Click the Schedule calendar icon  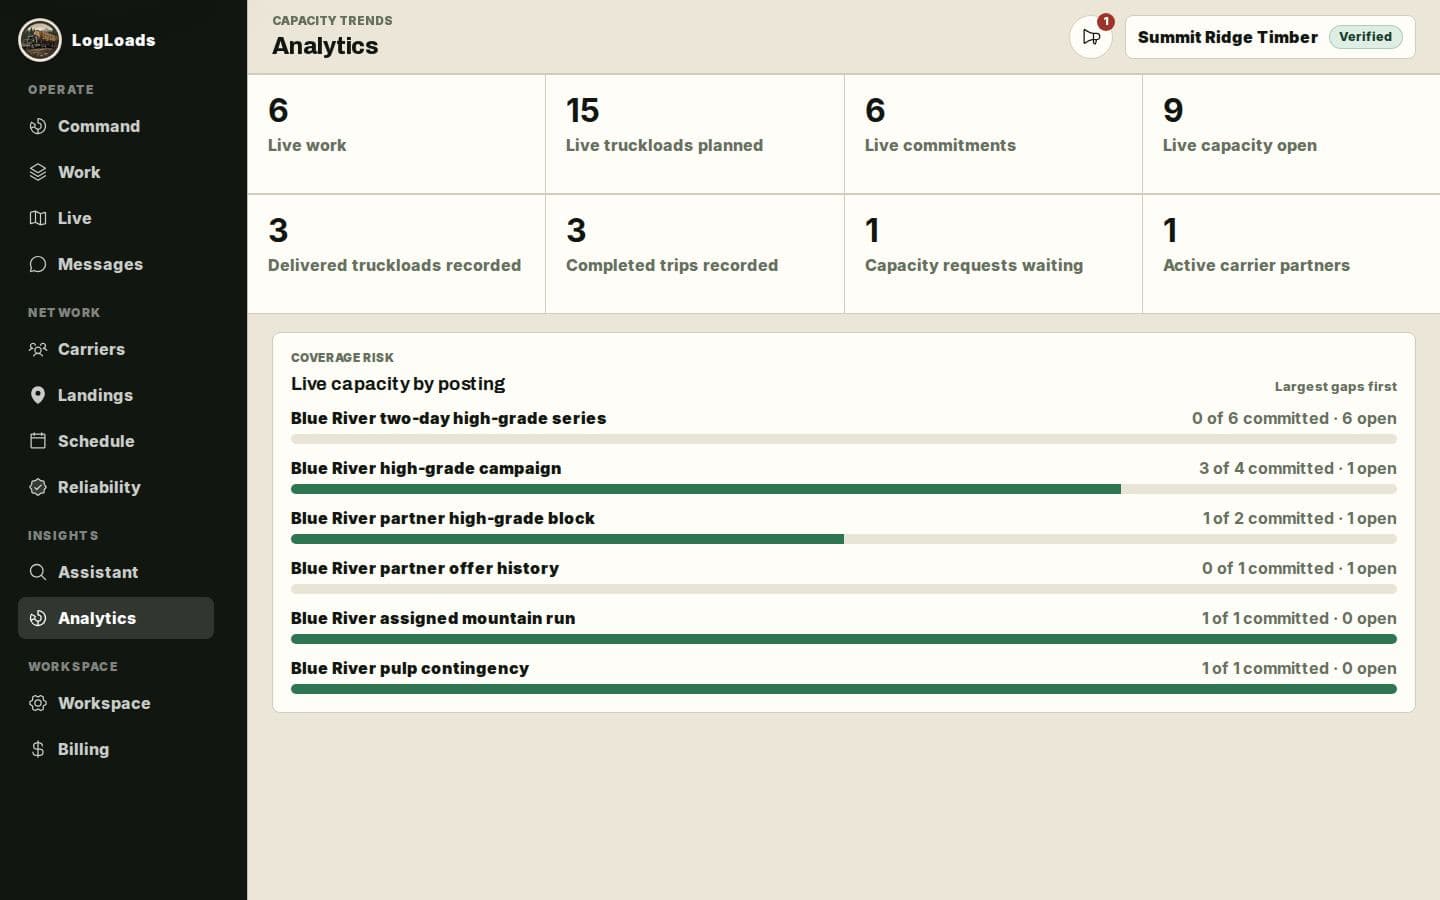coord(38,441)
